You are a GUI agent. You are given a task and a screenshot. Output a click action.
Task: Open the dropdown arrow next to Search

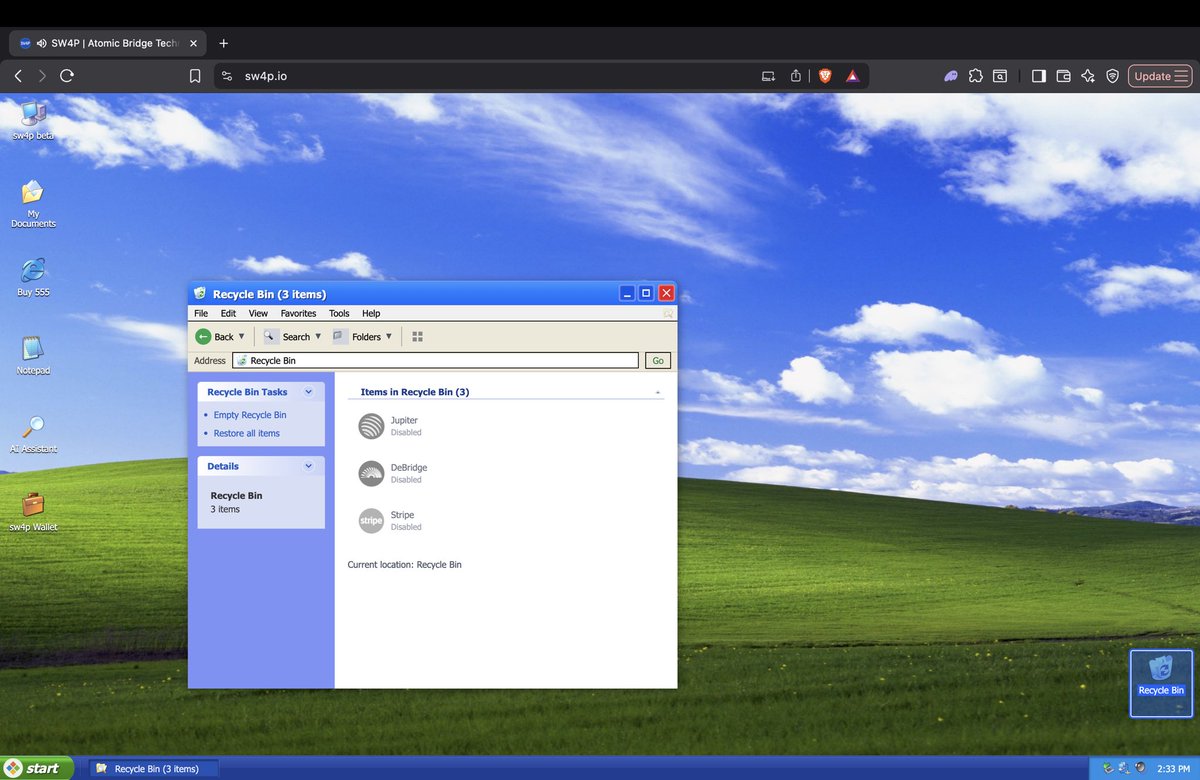coord(318,337)
